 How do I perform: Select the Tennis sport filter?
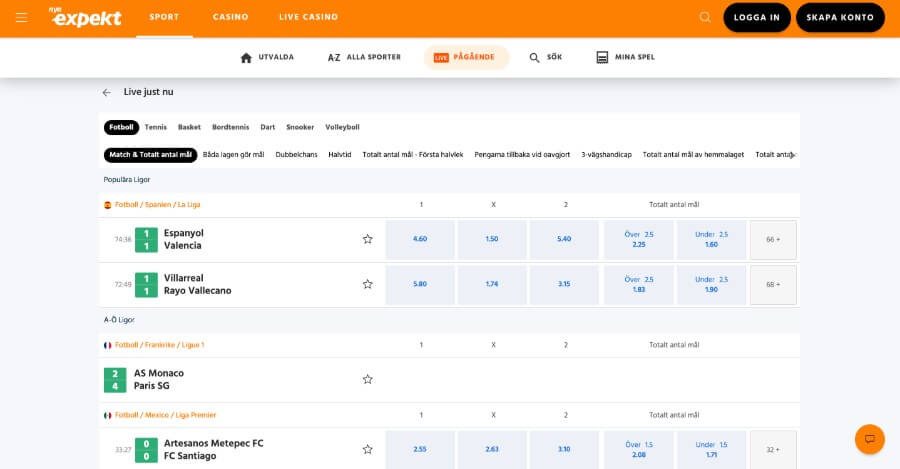click(x=156, y=127)
